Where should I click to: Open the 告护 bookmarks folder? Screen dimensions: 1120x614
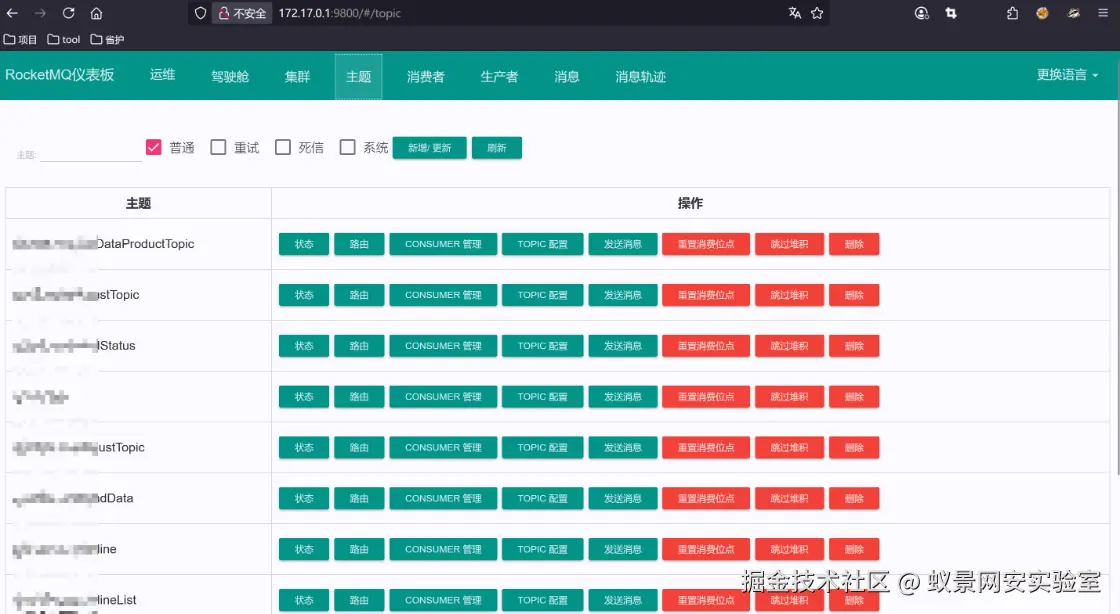[107, 39]
